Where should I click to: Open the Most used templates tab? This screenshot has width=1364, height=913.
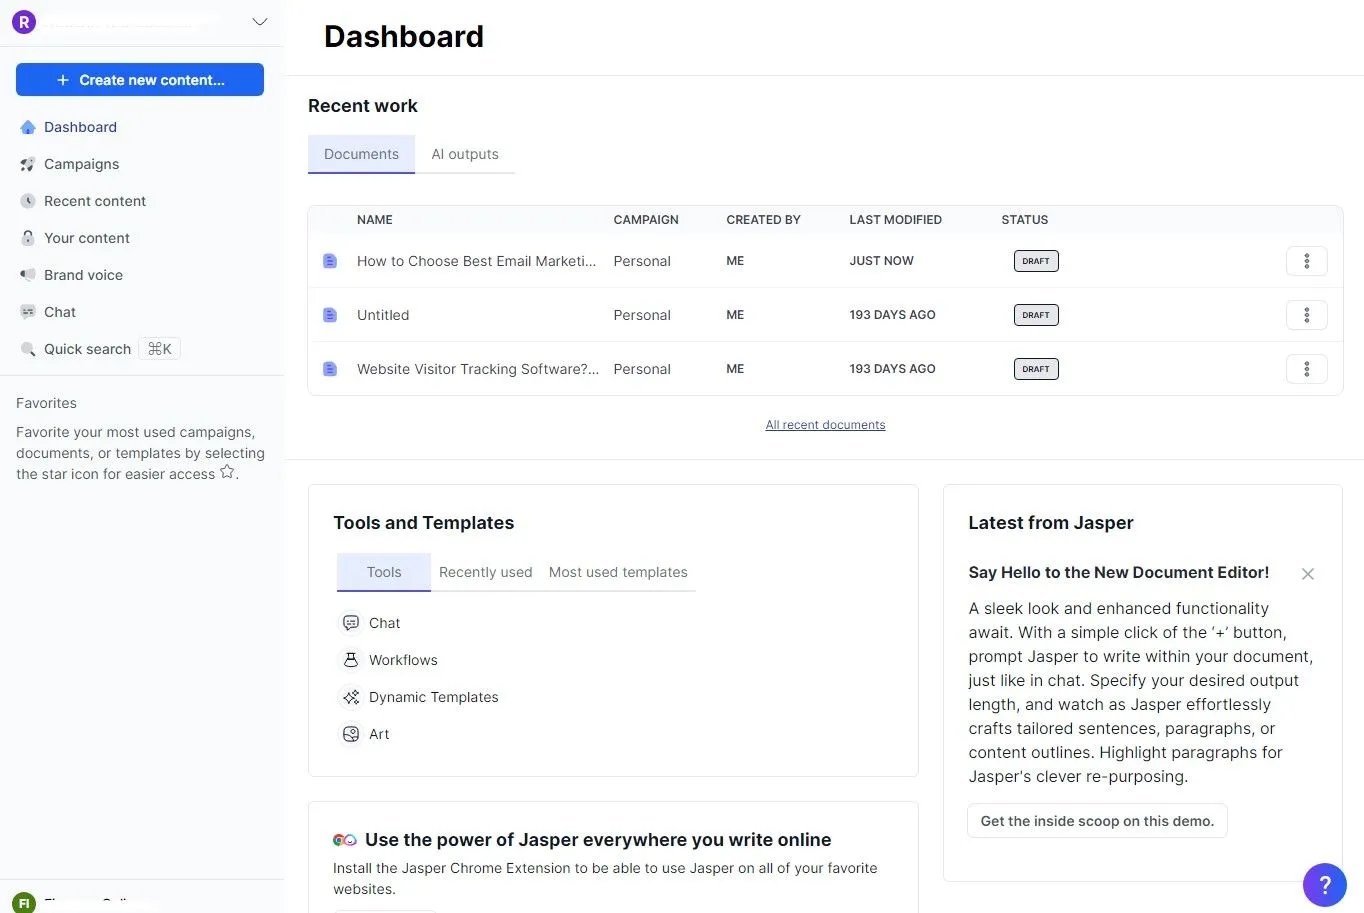tap(618, 572)
